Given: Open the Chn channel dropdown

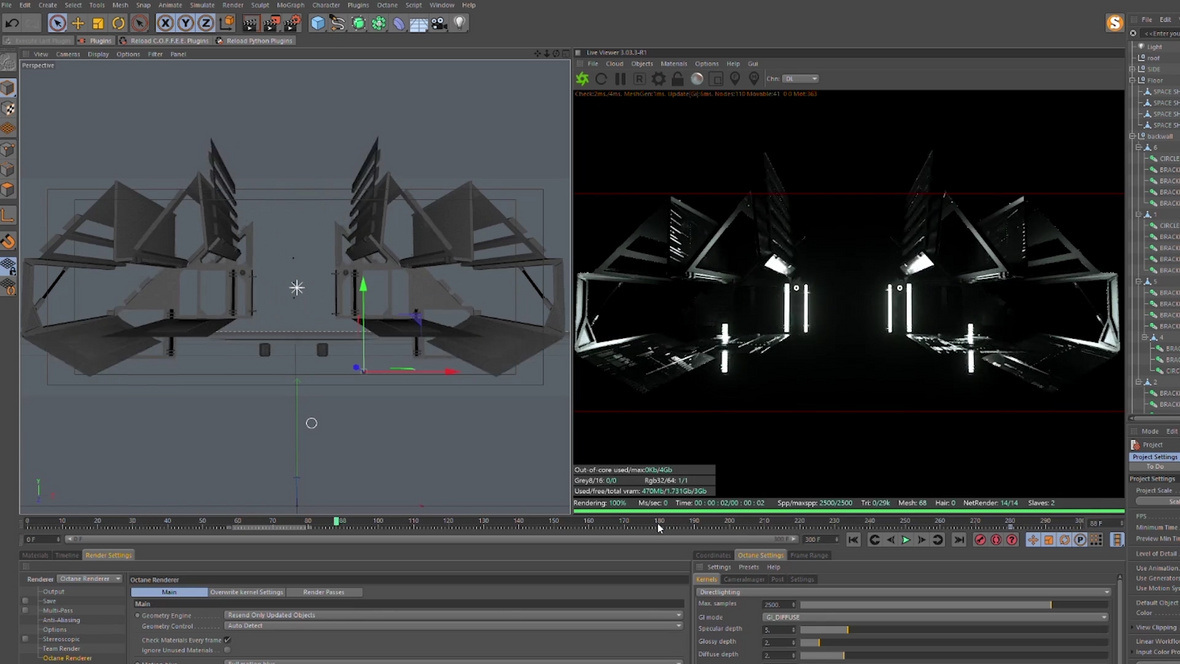Looking at the screenshot, I should pos(800,79).
